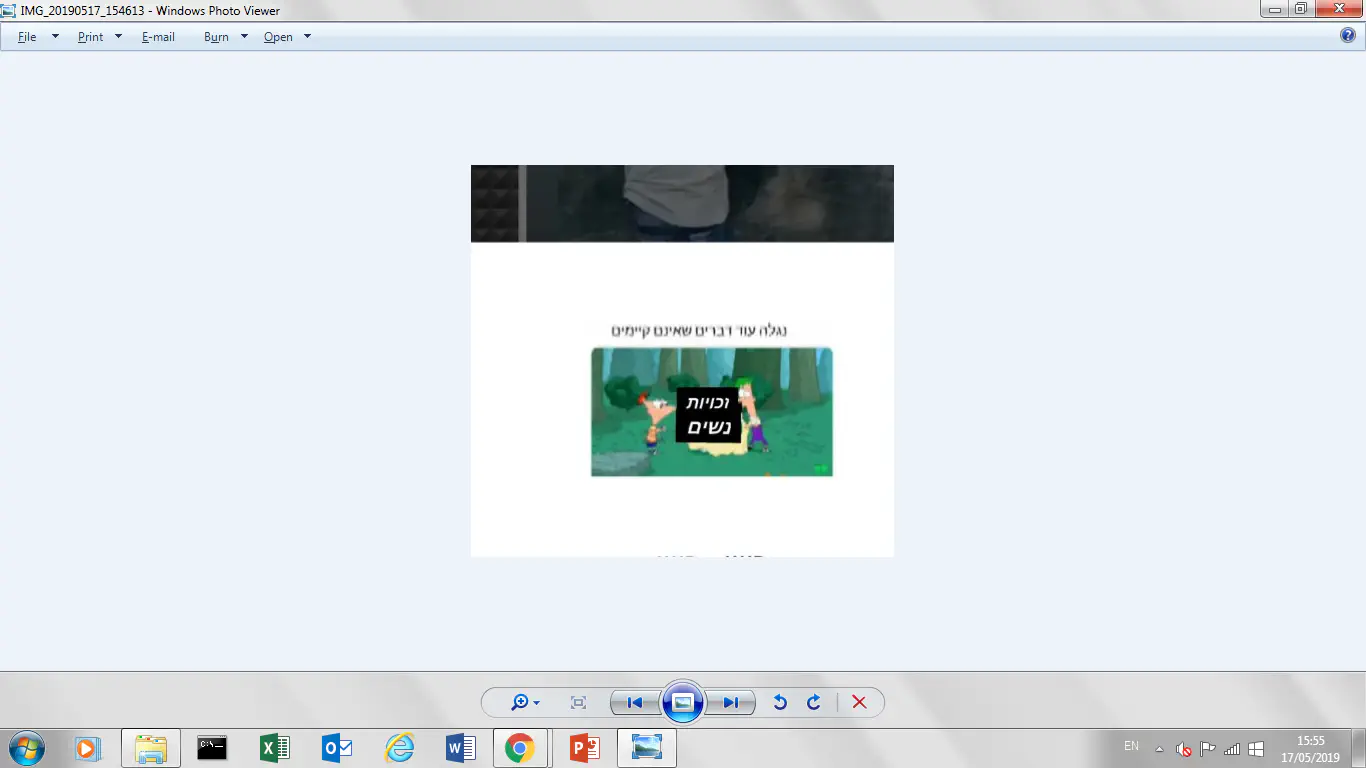Click the EN language indicator
1366x768 pixels.
[x=1131, y=746]
